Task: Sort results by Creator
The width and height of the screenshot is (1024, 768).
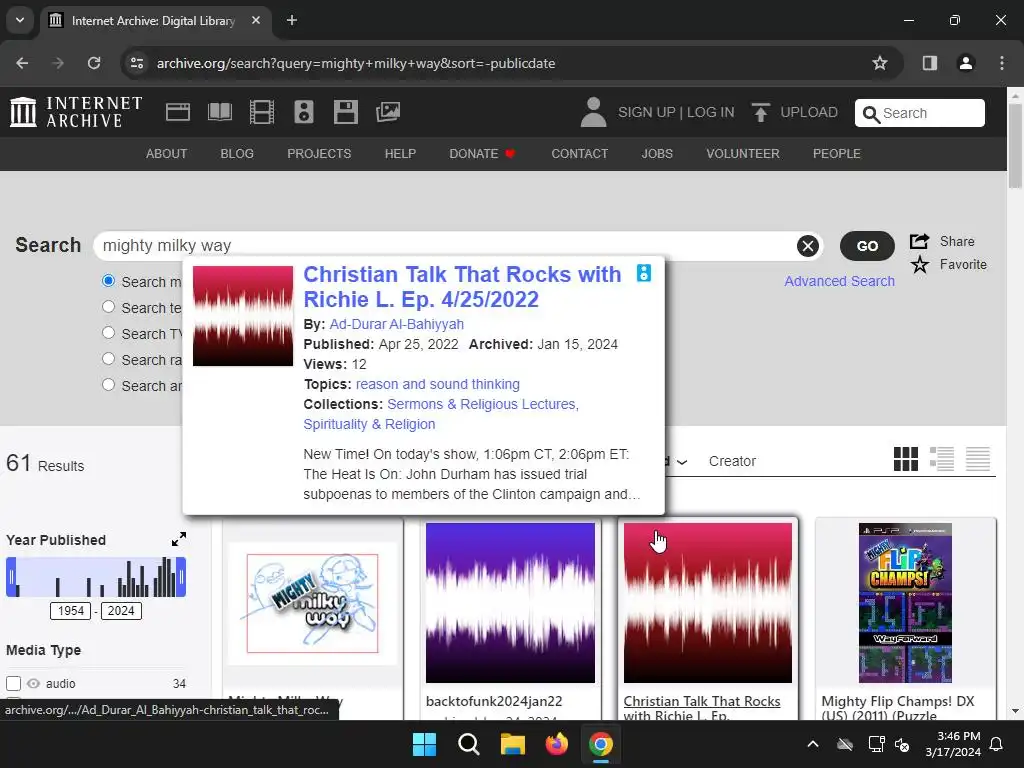Action: [x=732, y=461]
